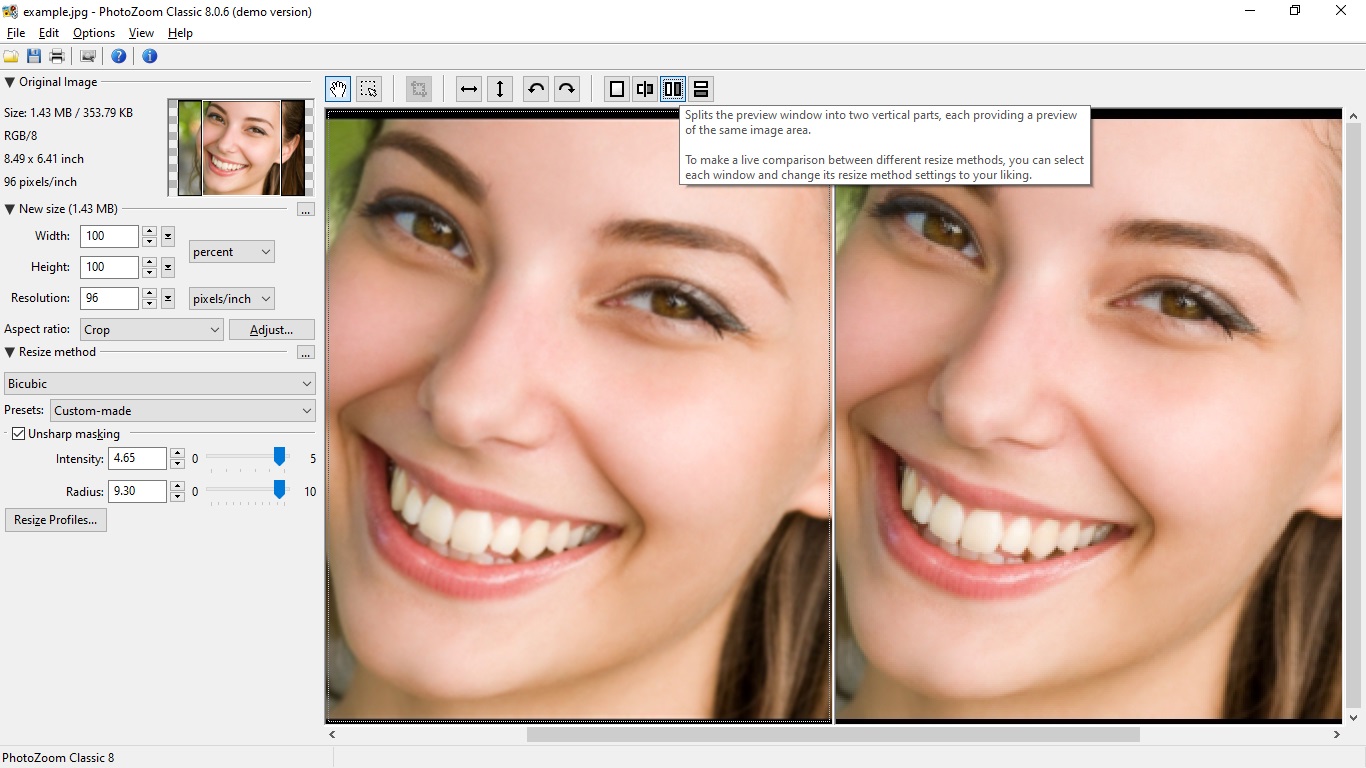Rotate image counter-clockwise
This screenshot has height=768, width=1366.
(x=536, y=89)
